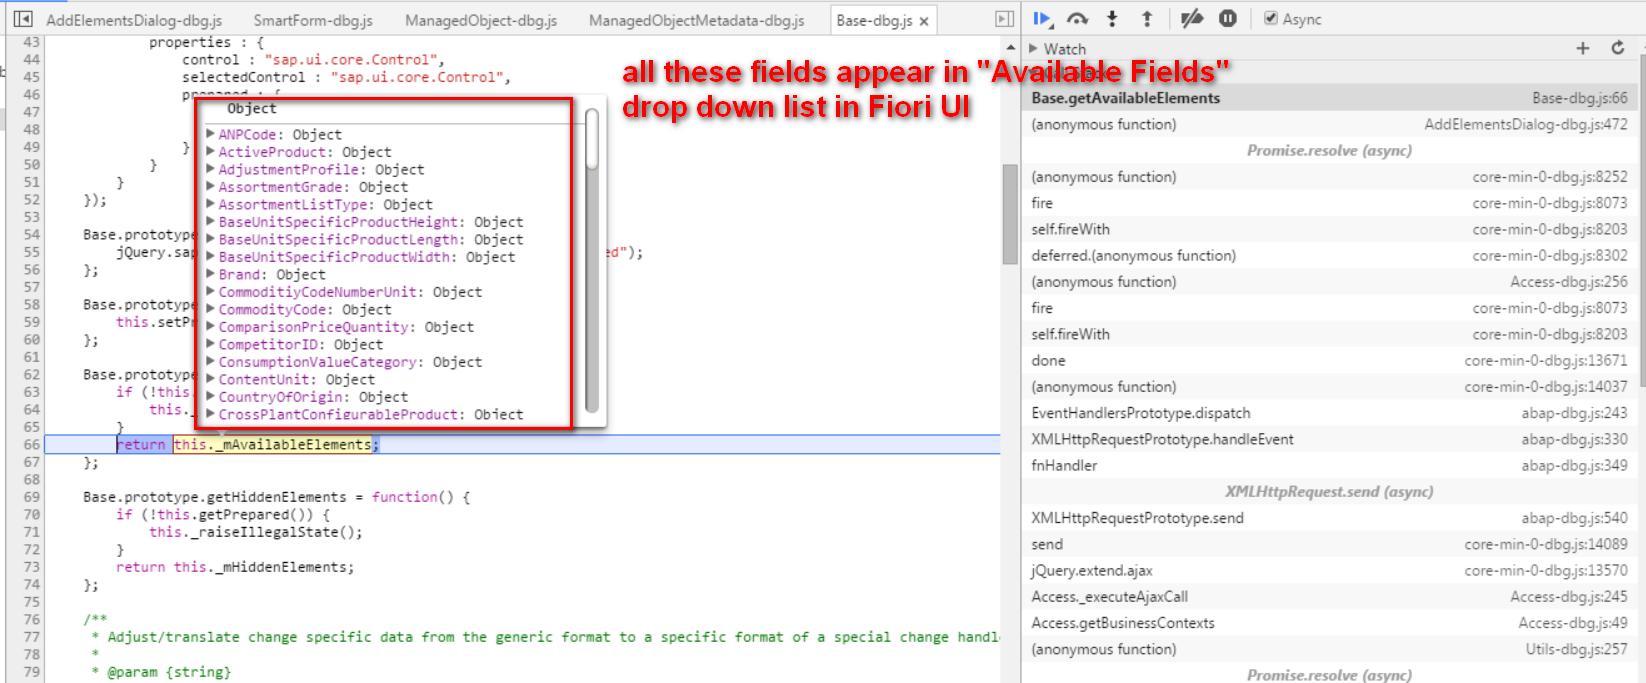Image resolution: width=1646 pixels, height=683 pixels.
Task: Switch to the ManagedObject-dbg.js tab
Action: click(x=481, y=20)
